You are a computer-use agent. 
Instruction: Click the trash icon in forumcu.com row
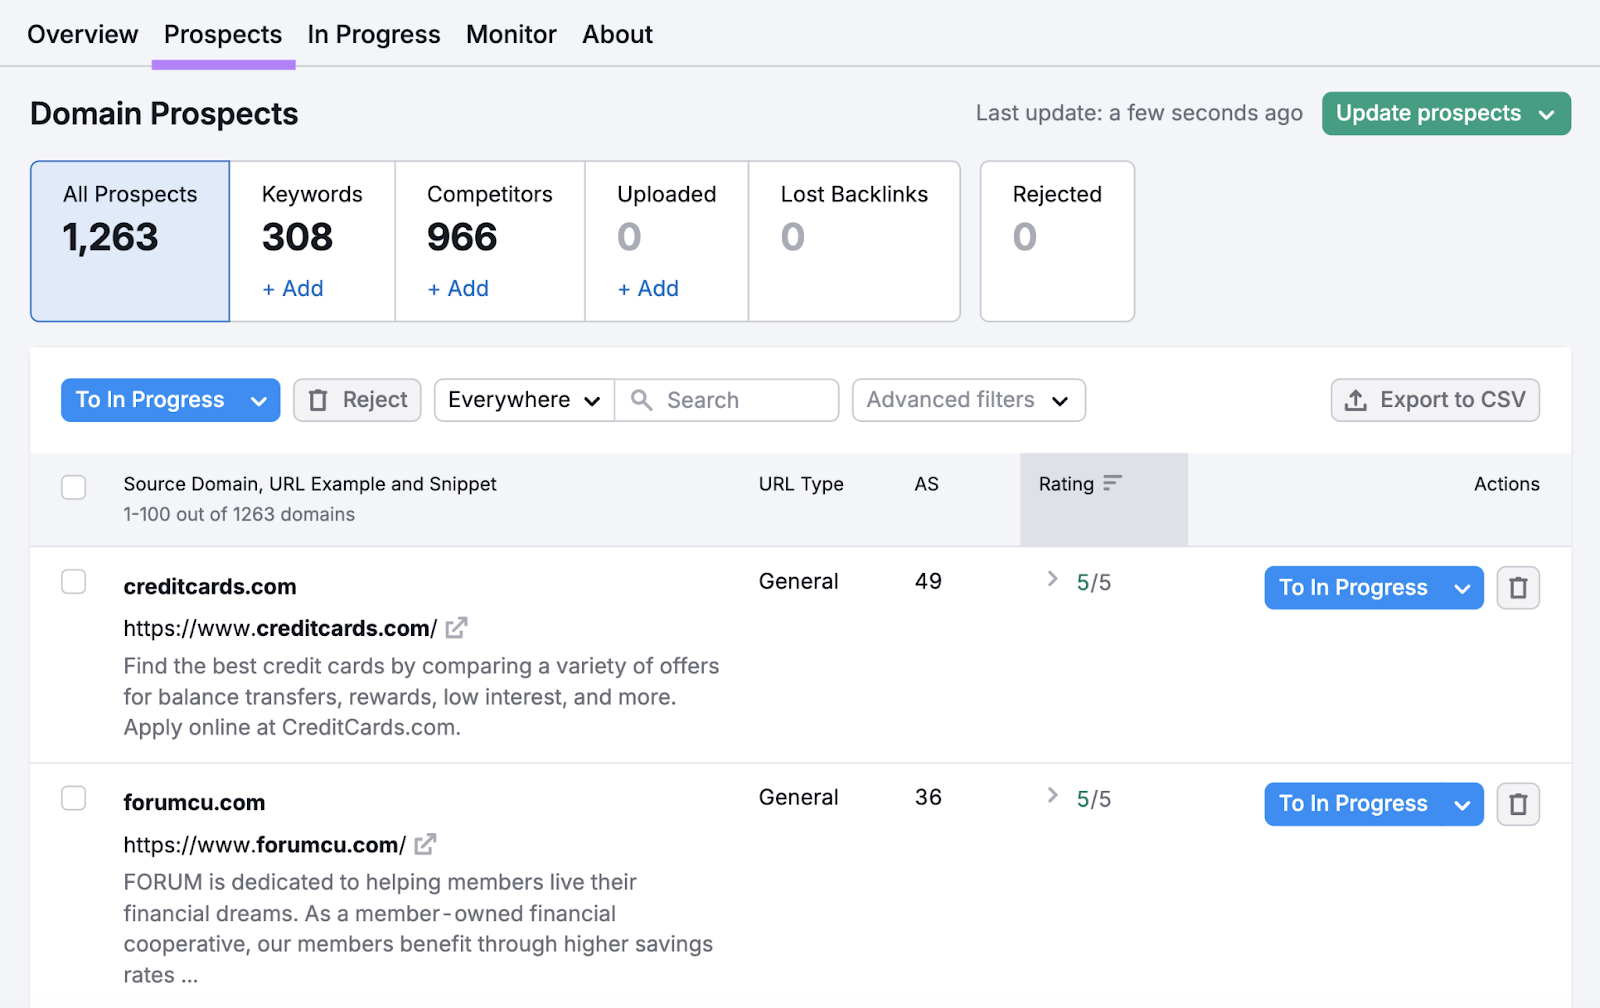click(1518, 804)
